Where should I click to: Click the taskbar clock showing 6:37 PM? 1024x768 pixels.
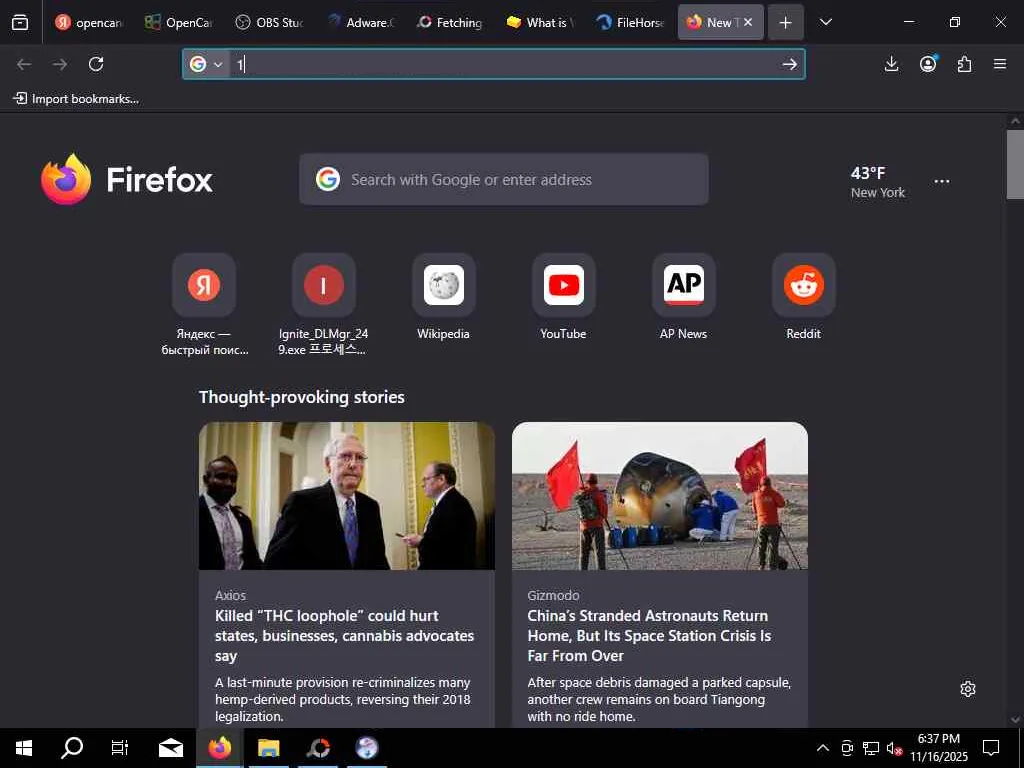[x=939, y=748]
